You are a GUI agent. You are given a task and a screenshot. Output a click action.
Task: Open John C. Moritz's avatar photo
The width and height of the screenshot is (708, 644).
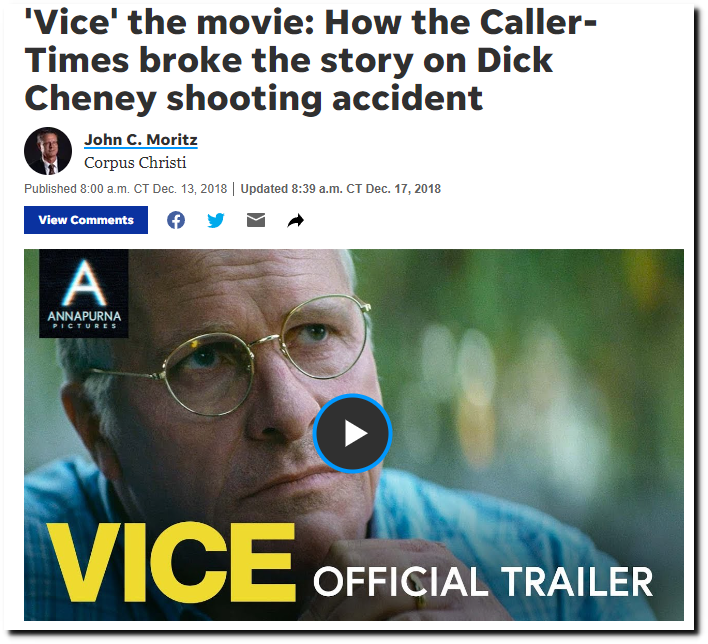[48, 151]
